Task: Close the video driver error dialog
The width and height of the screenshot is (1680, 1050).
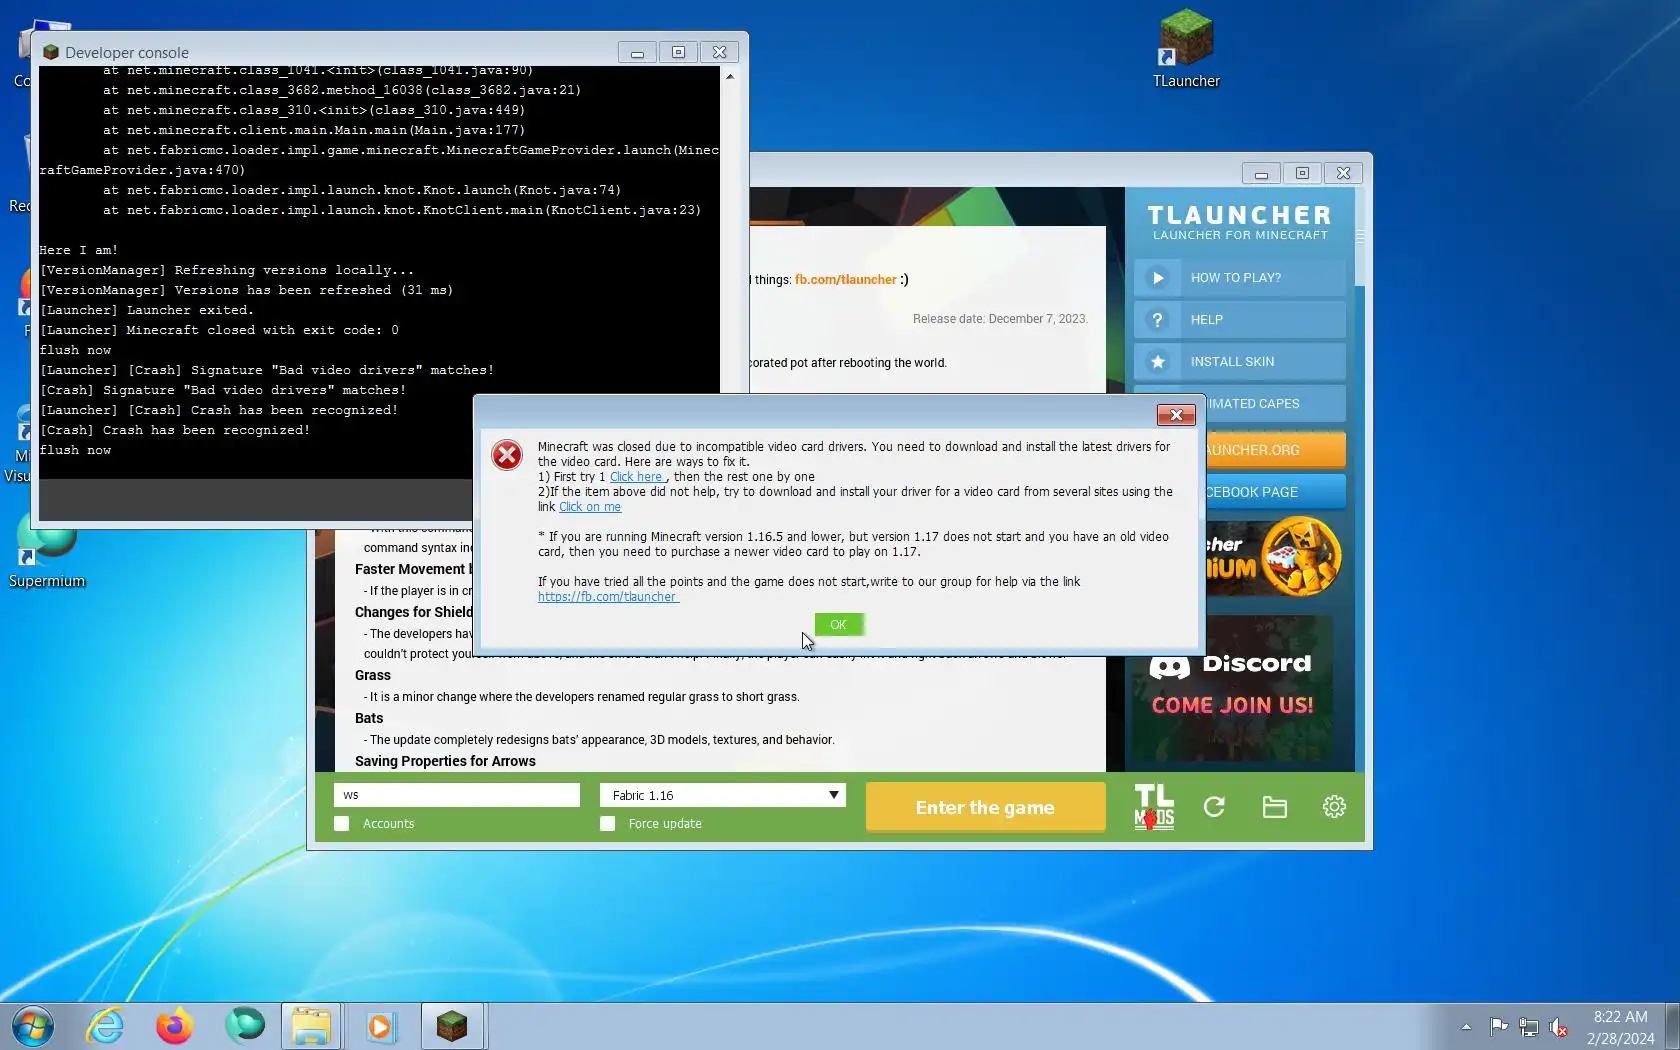Action: (1176, 415)
